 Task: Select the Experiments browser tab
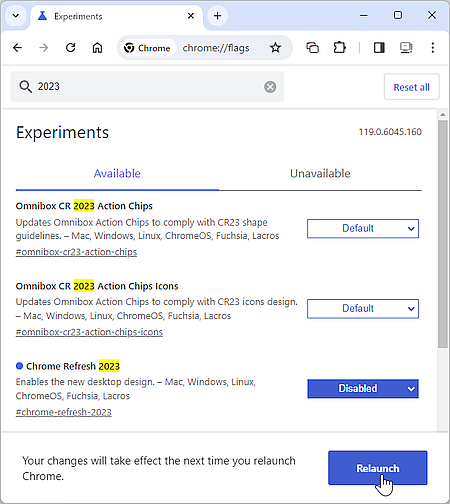point(117,16)
